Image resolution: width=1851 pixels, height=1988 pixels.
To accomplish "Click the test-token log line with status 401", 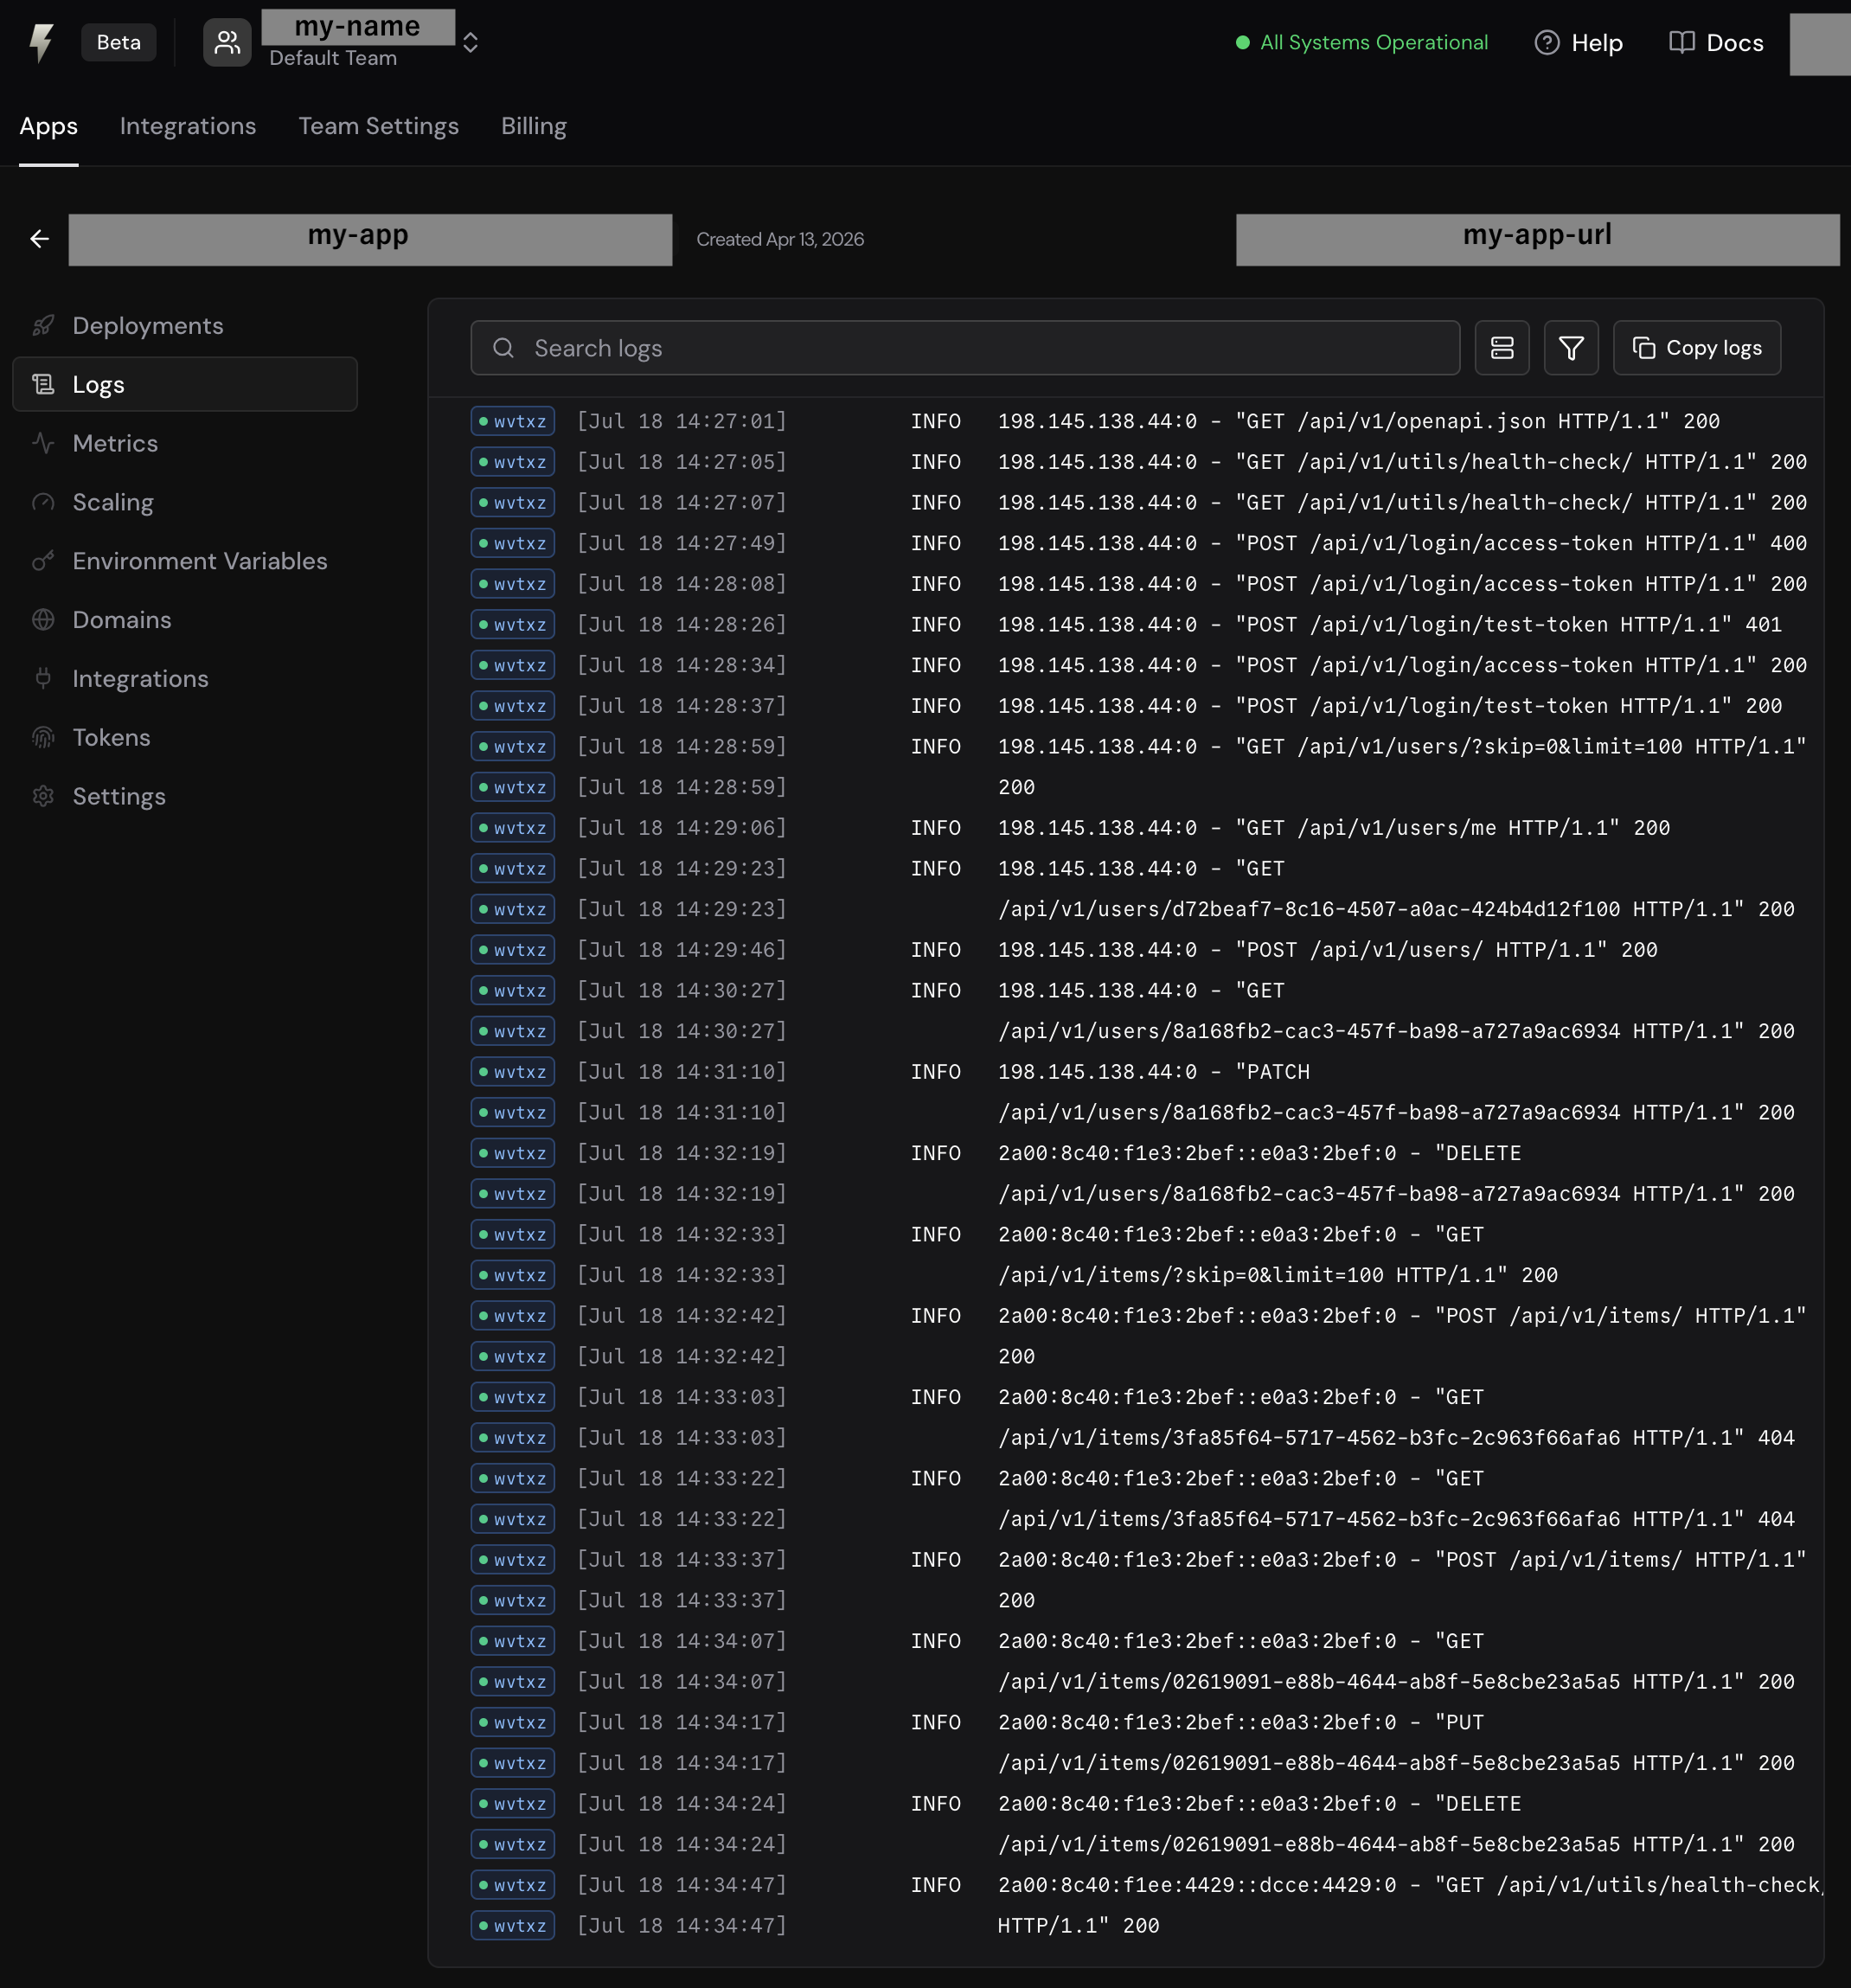I will pyautogui.click(x=1390, y=625).
